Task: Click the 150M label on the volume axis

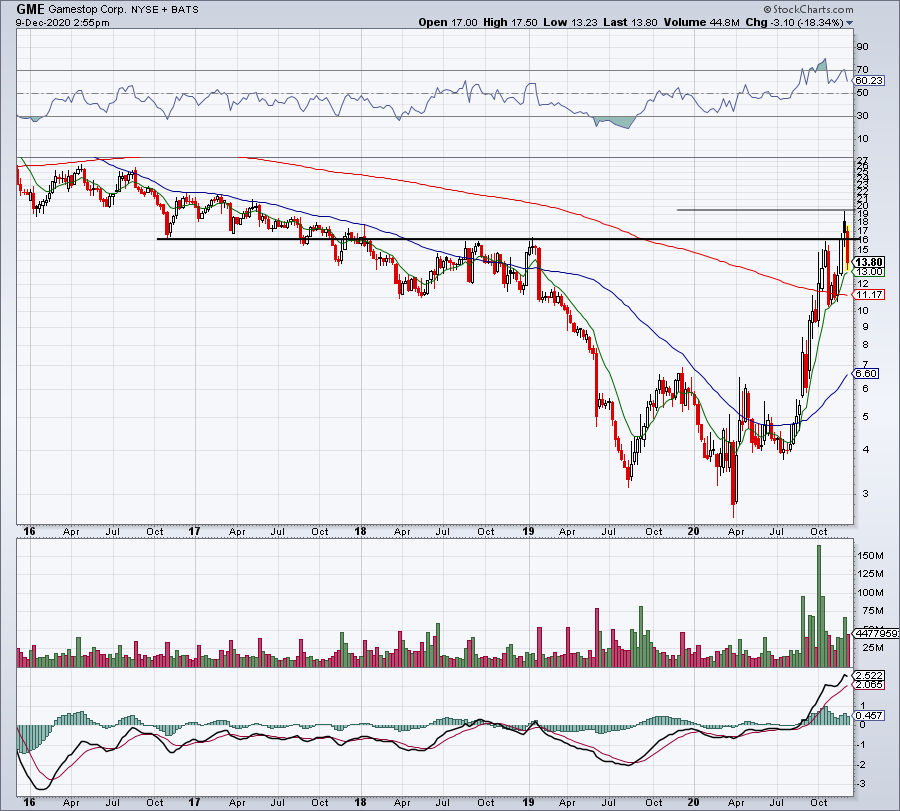Action: (871, 556)
